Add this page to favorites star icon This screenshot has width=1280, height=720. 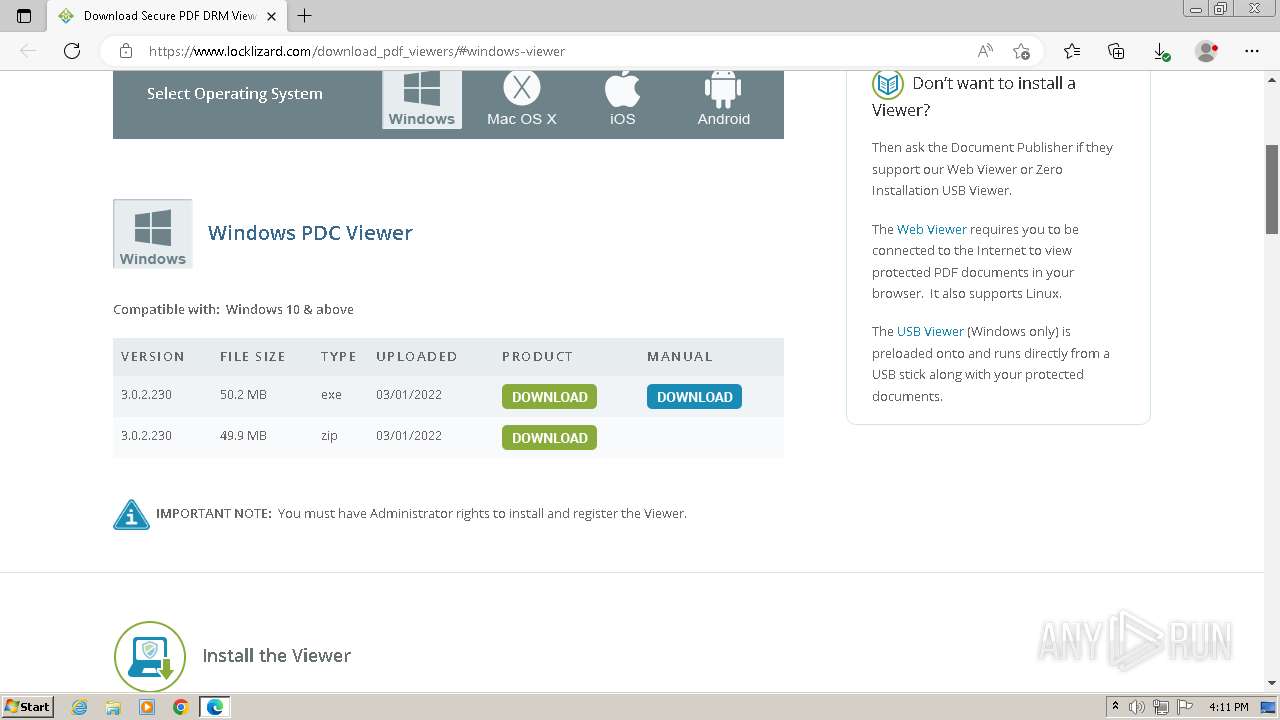pyautogui.click(x=1021, y=51)
